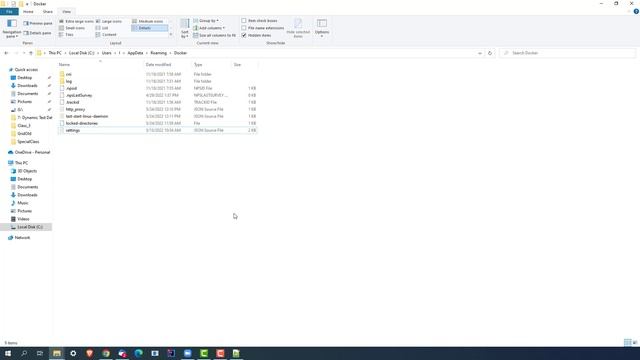Refresh the Docker folder view
Viewport: 640px width, 360px height.
[x=490, y=53]
